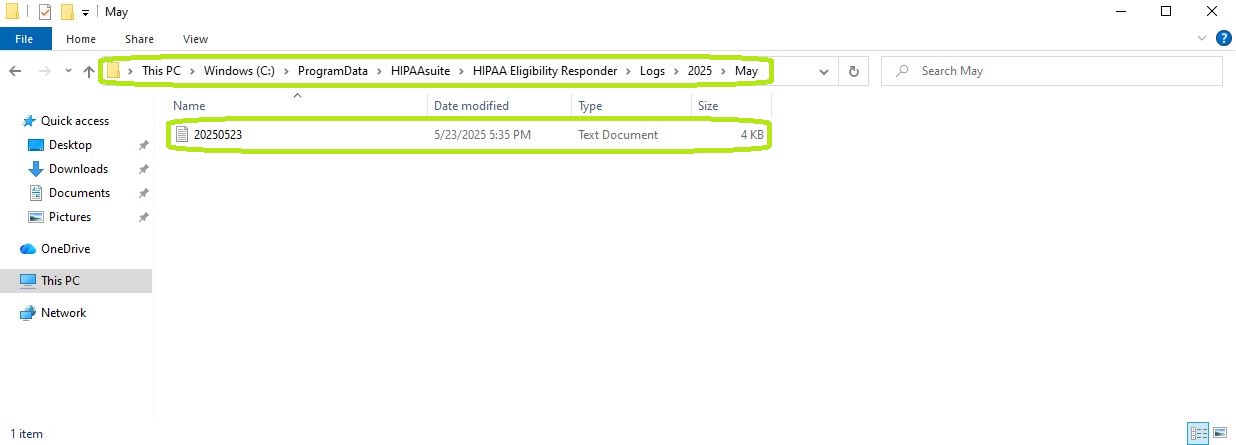This screenshot has width=1236, height=445.
Task: Click ProgramData breadcrumb in address bar
Action: tap(333, 71)
